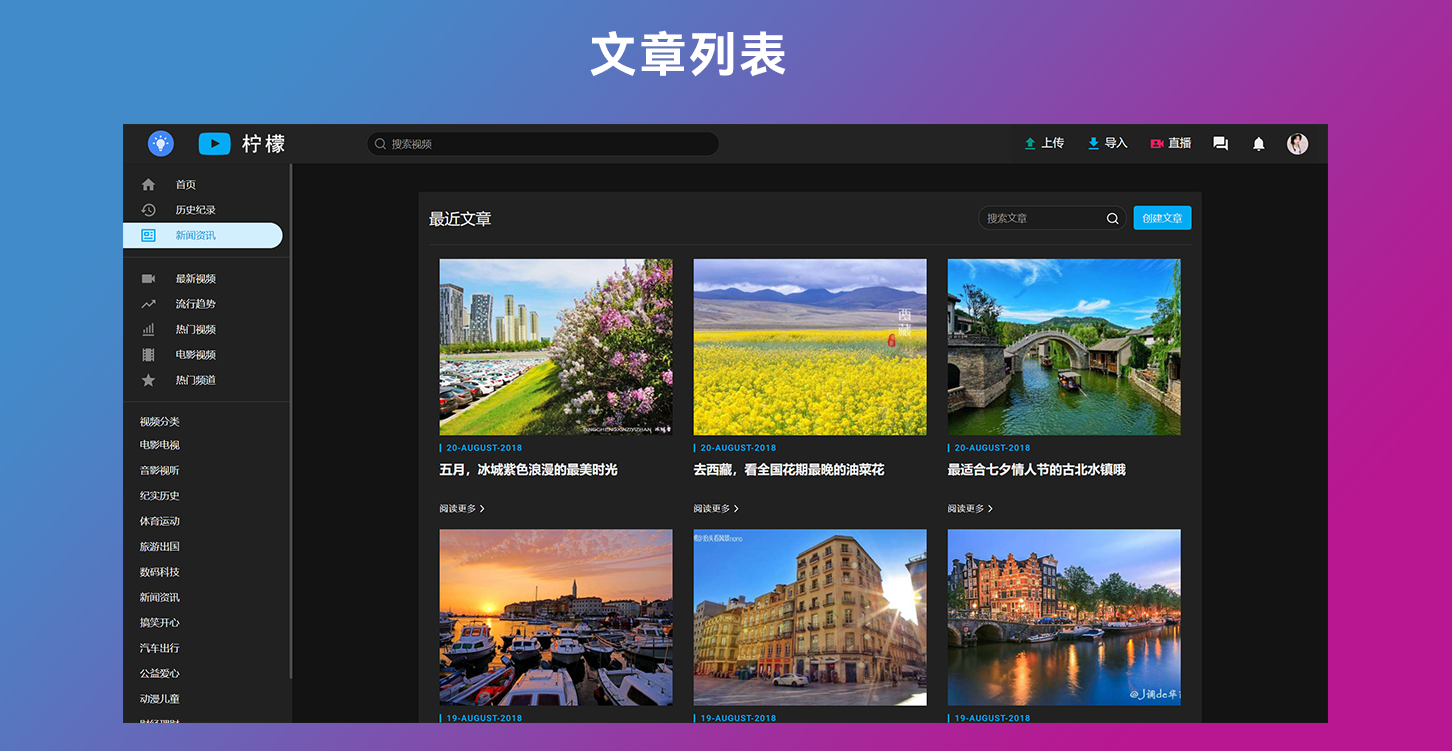Open the notification bell icon

(x=1258, y=144)
